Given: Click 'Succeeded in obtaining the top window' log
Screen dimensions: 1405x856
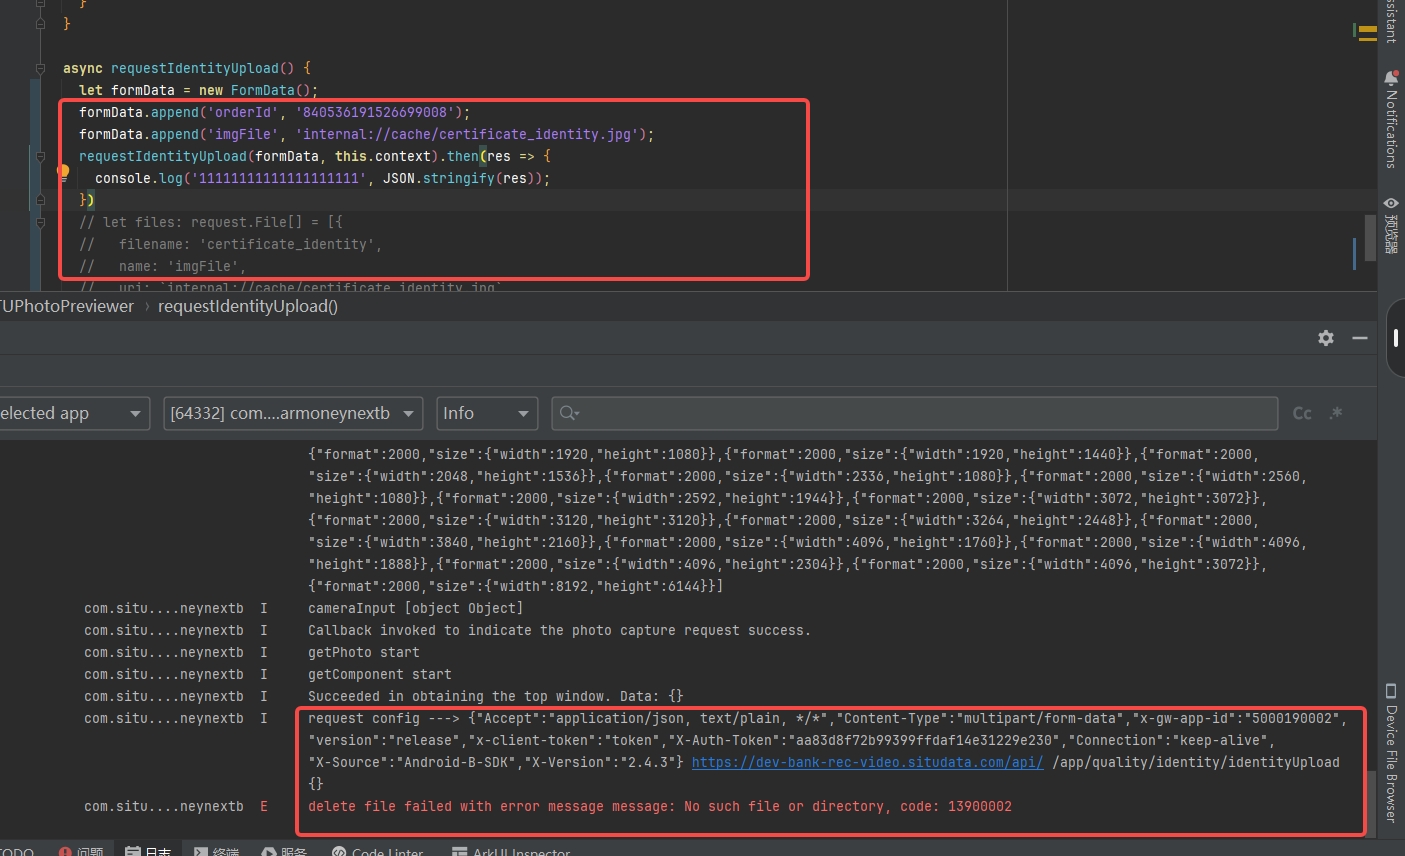Looking at the screenshot, I should 496,696.
